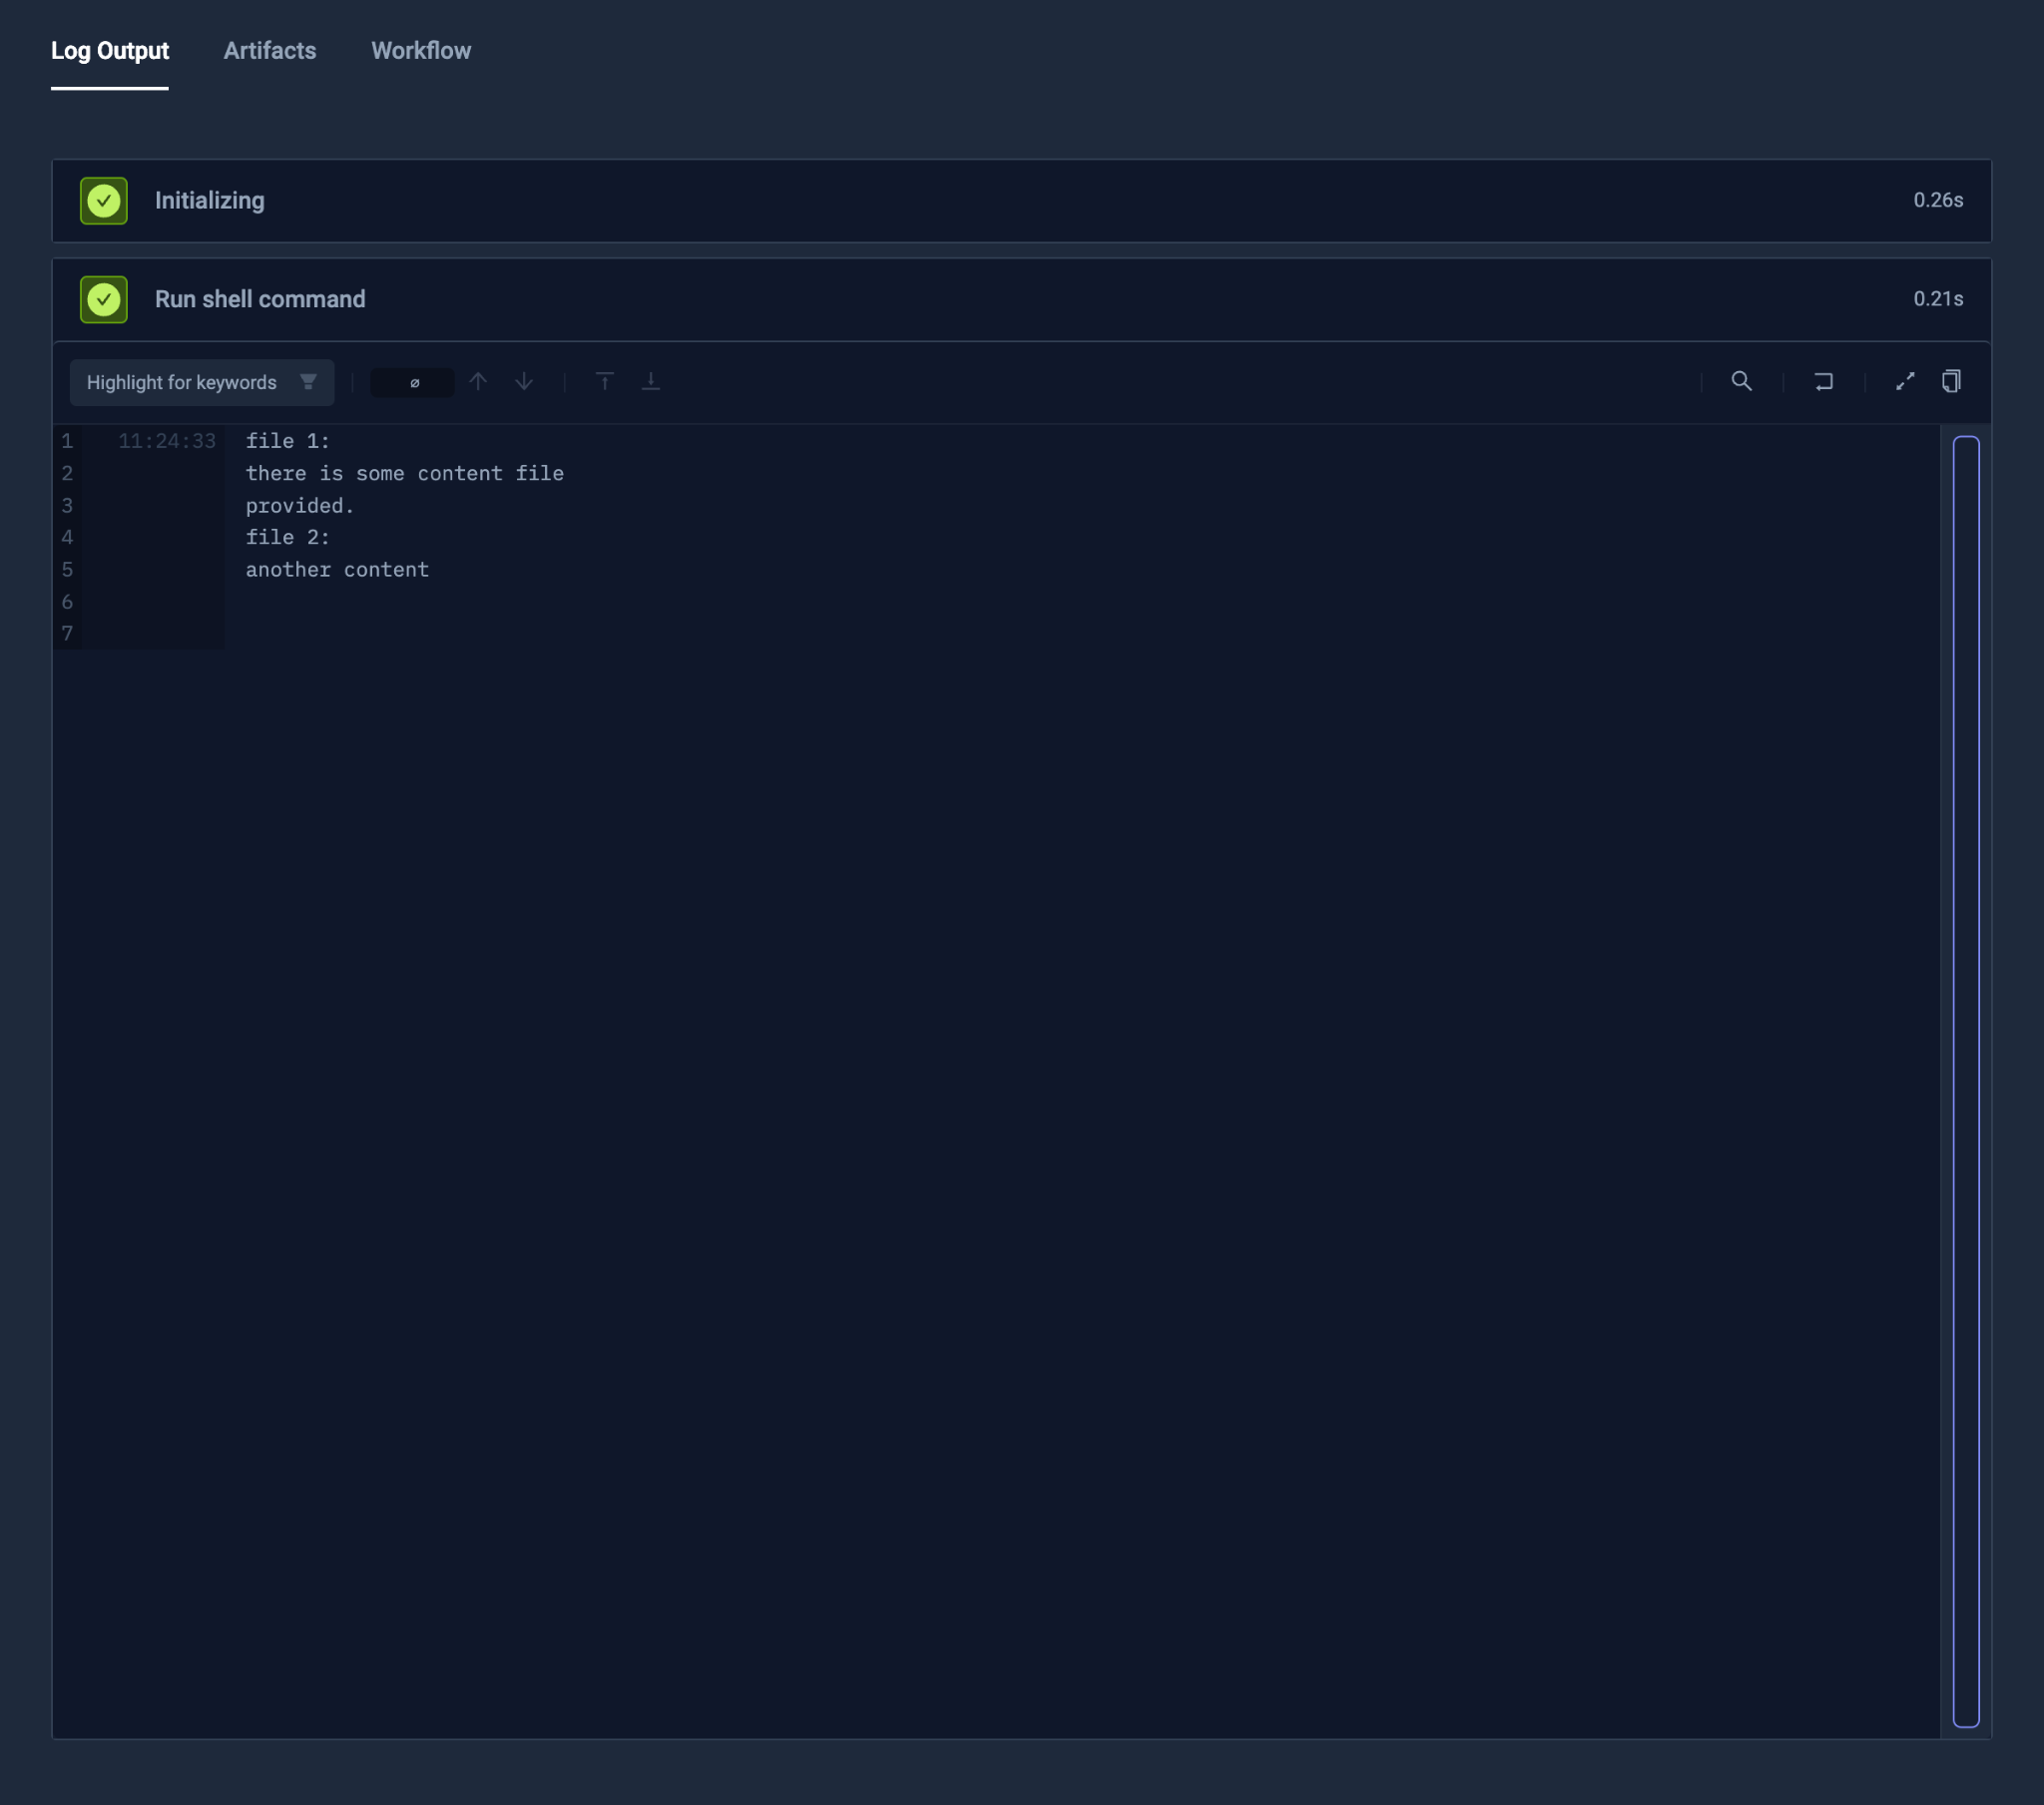The height and width of the screenshot is (1805, 2044).
Task: Open Highlight for keywords filter field
Action: click(x=182, y=382)
